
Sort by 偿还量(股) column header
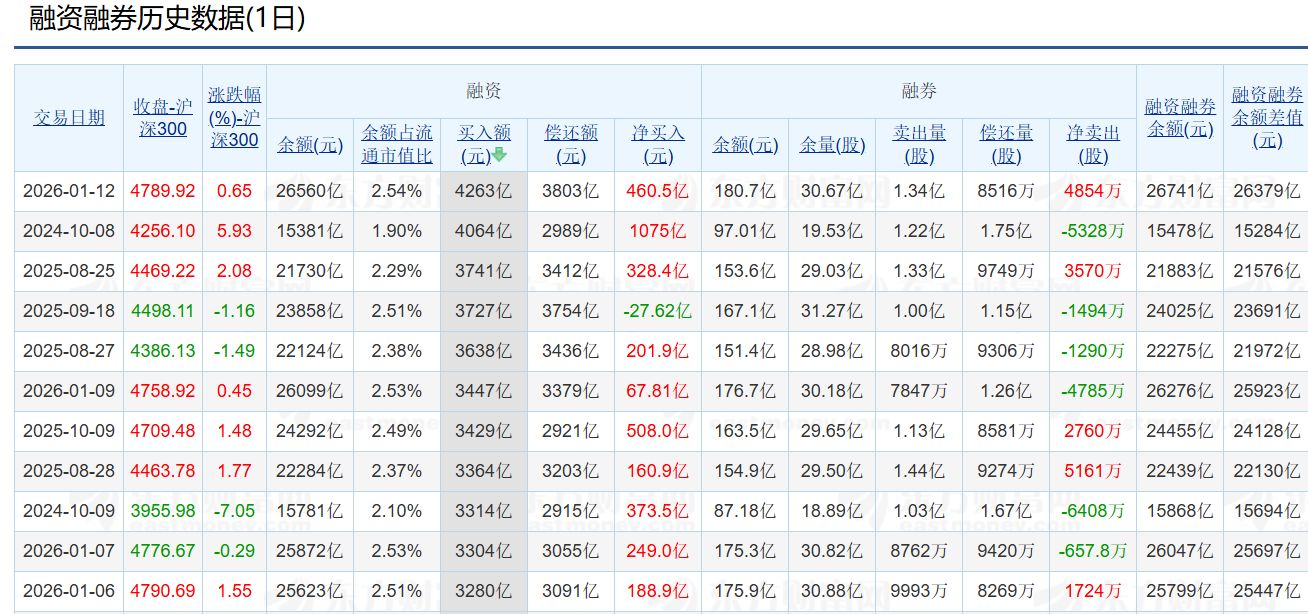(x=1006, y=144)
